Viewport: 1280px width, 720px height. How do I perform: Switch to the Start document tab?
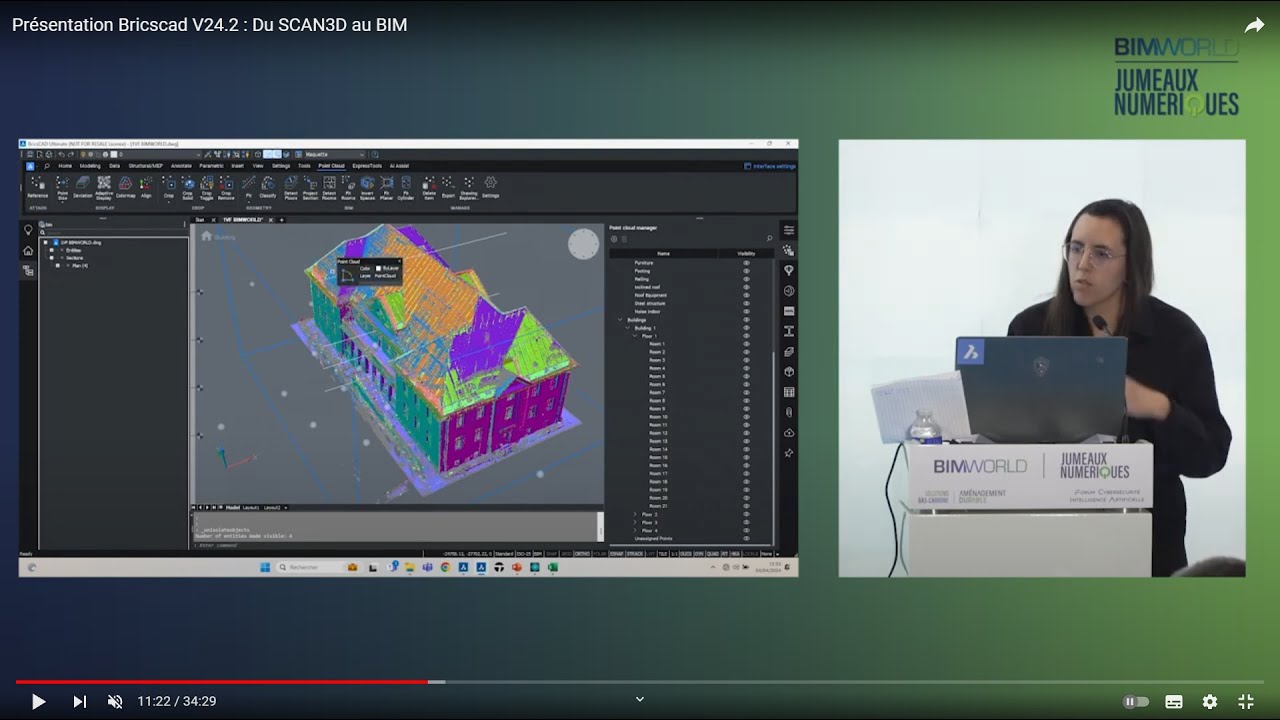pos(200,219)
